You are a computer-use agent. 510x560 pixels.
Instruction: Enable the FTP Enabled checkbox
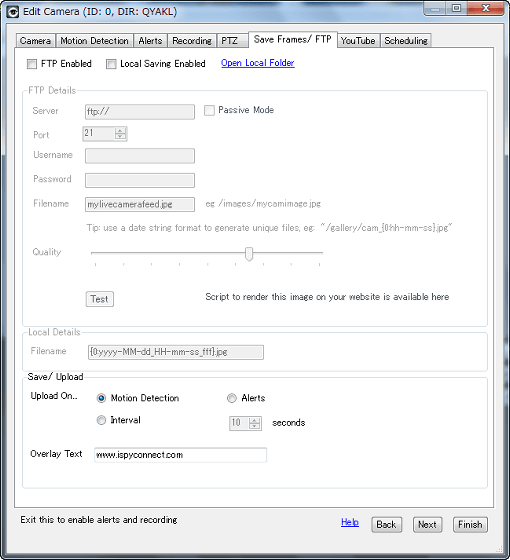click(x=32, y=64)
